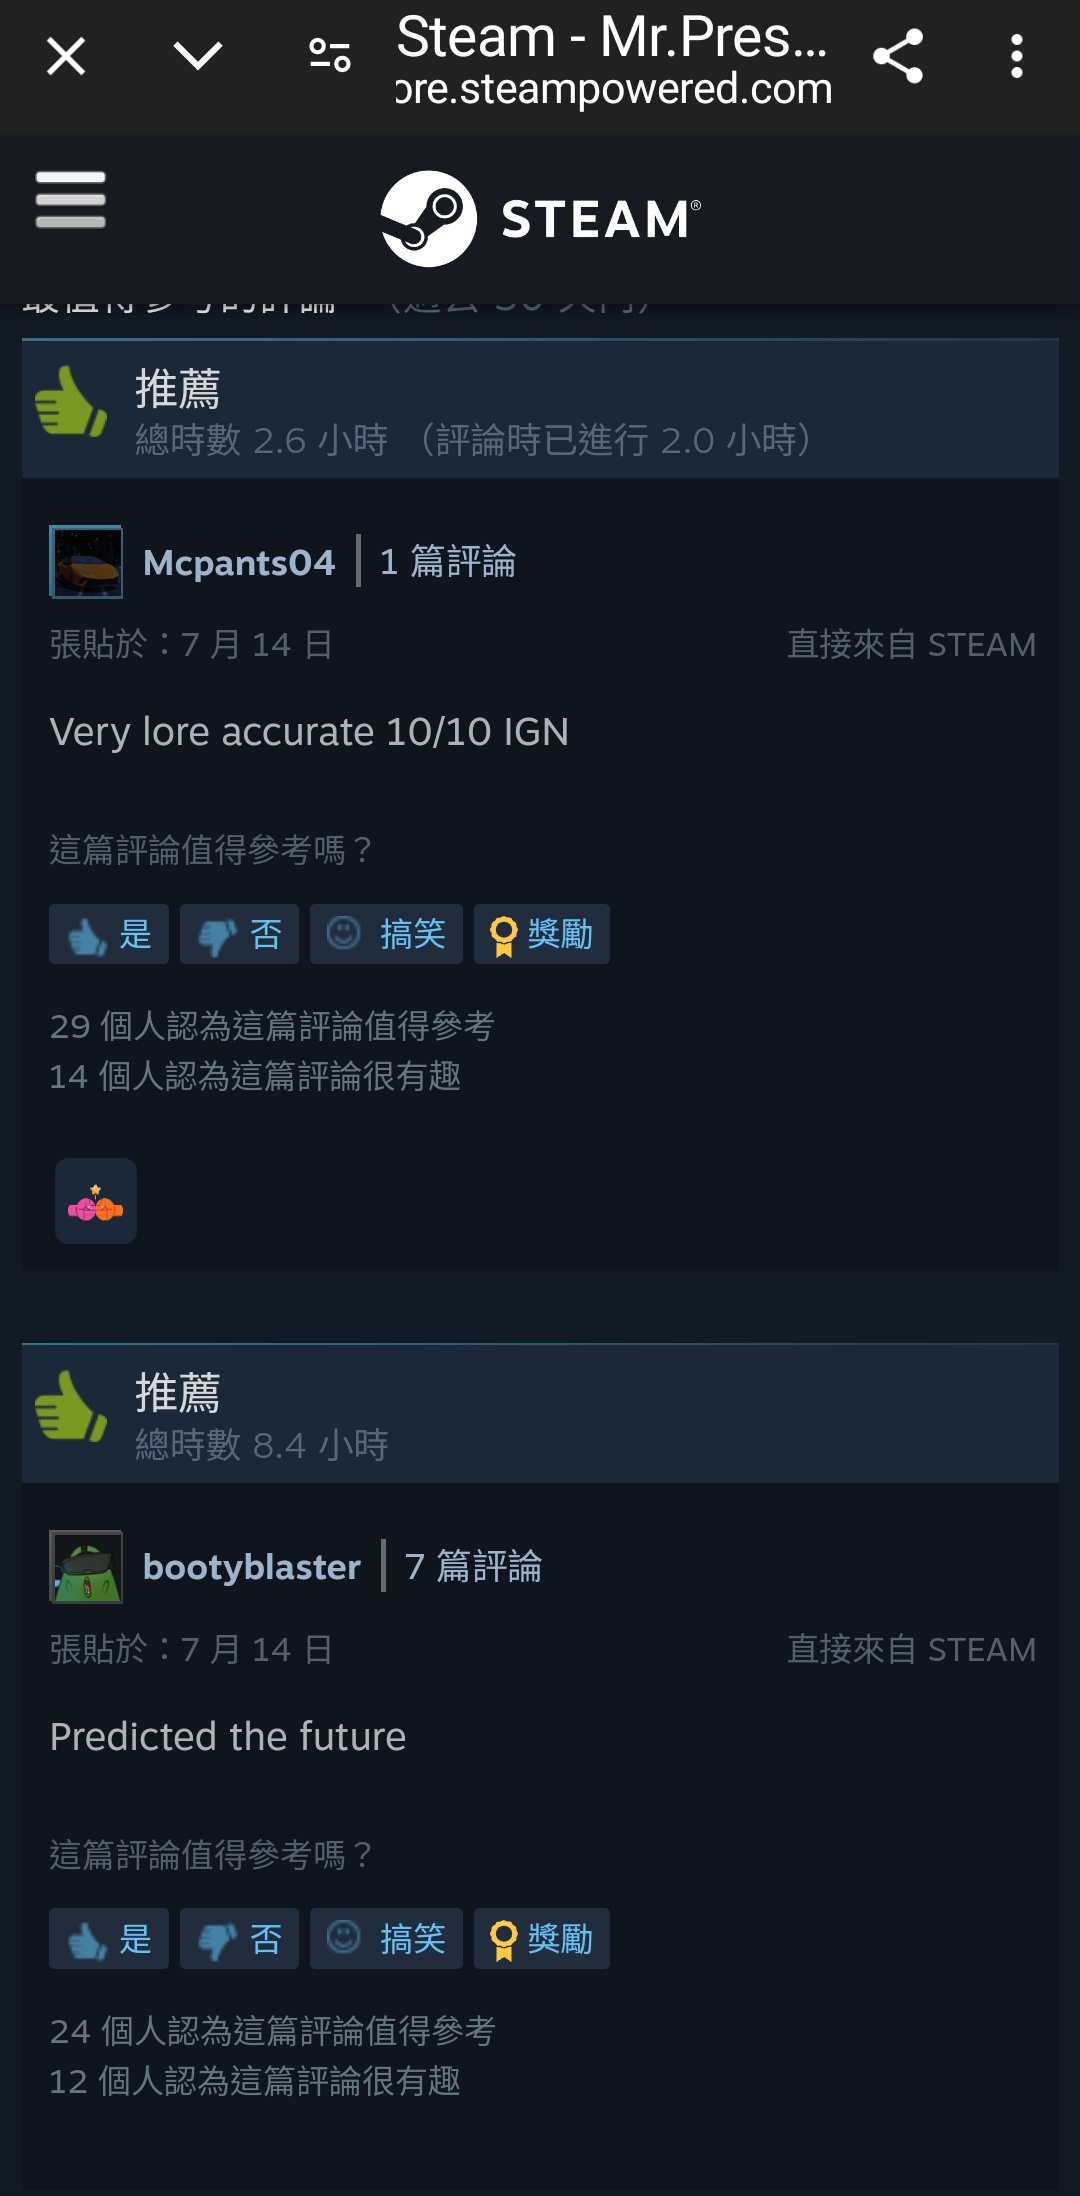Mark bootyblaster's review as 搞笑 (funny)
1080x2196 pixels.
pyautogui.click(x=386, y=1939)
